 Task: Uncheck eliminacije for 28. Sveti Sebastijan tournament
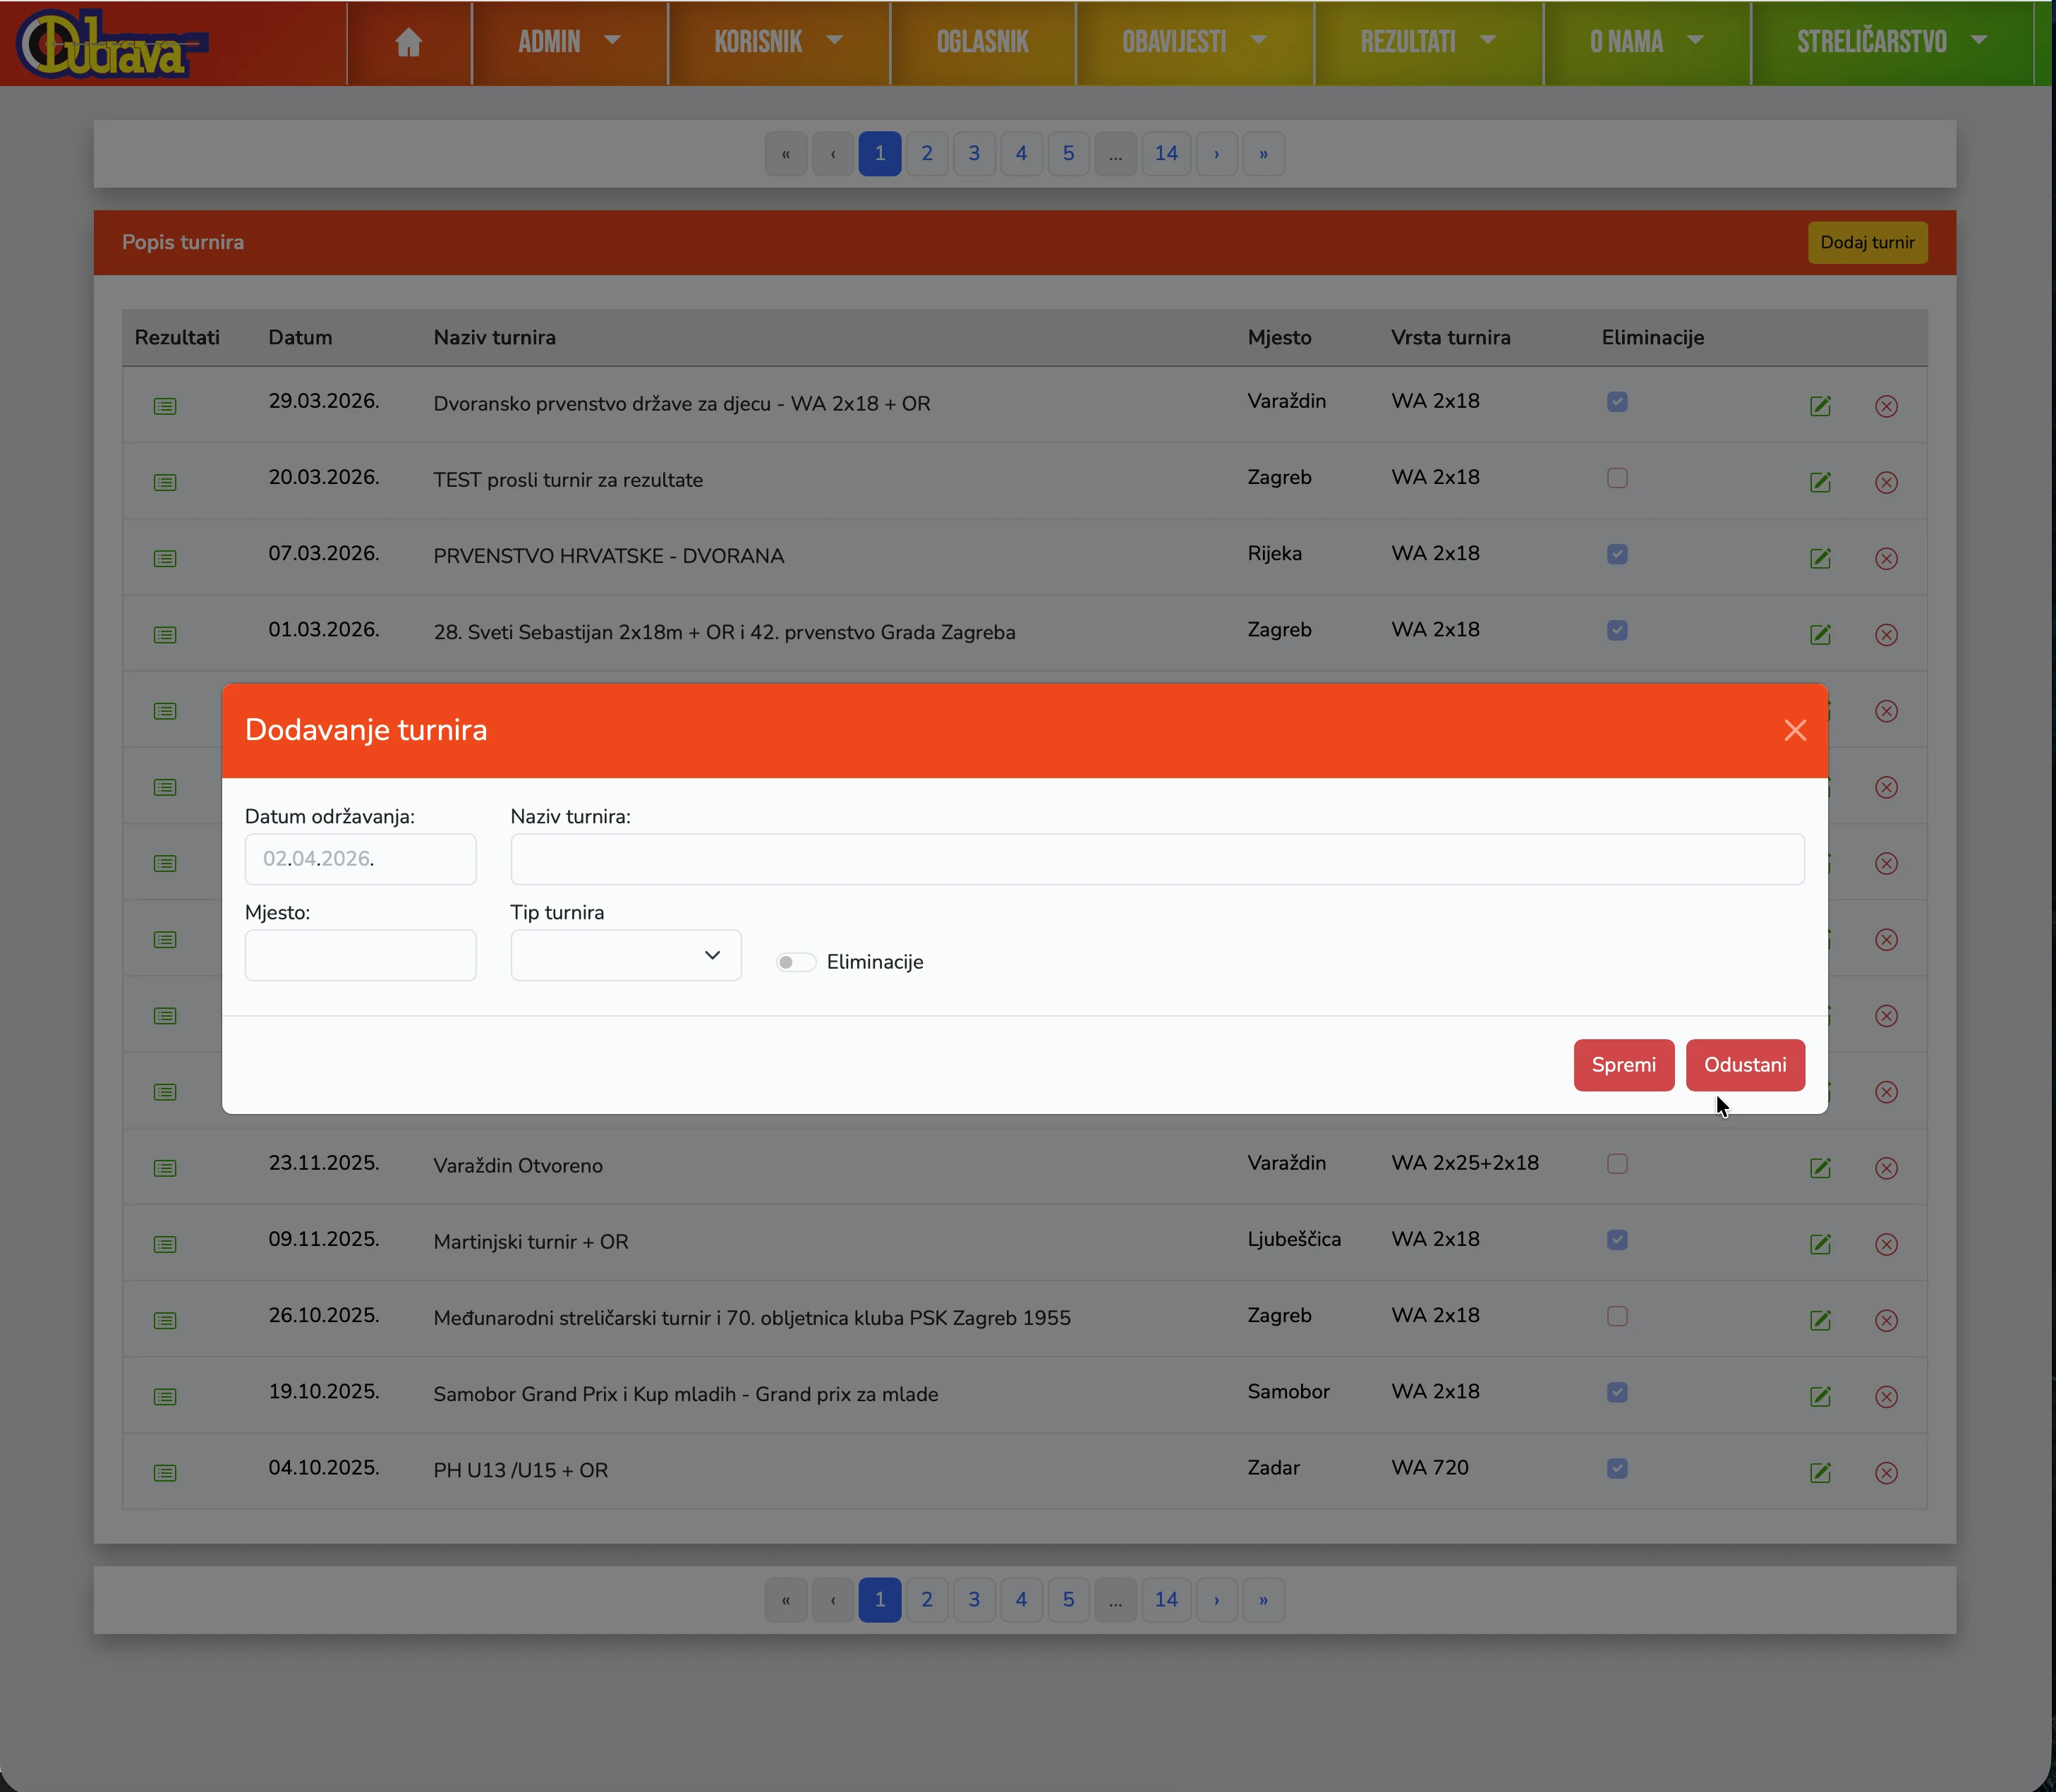pos(1617,630)
